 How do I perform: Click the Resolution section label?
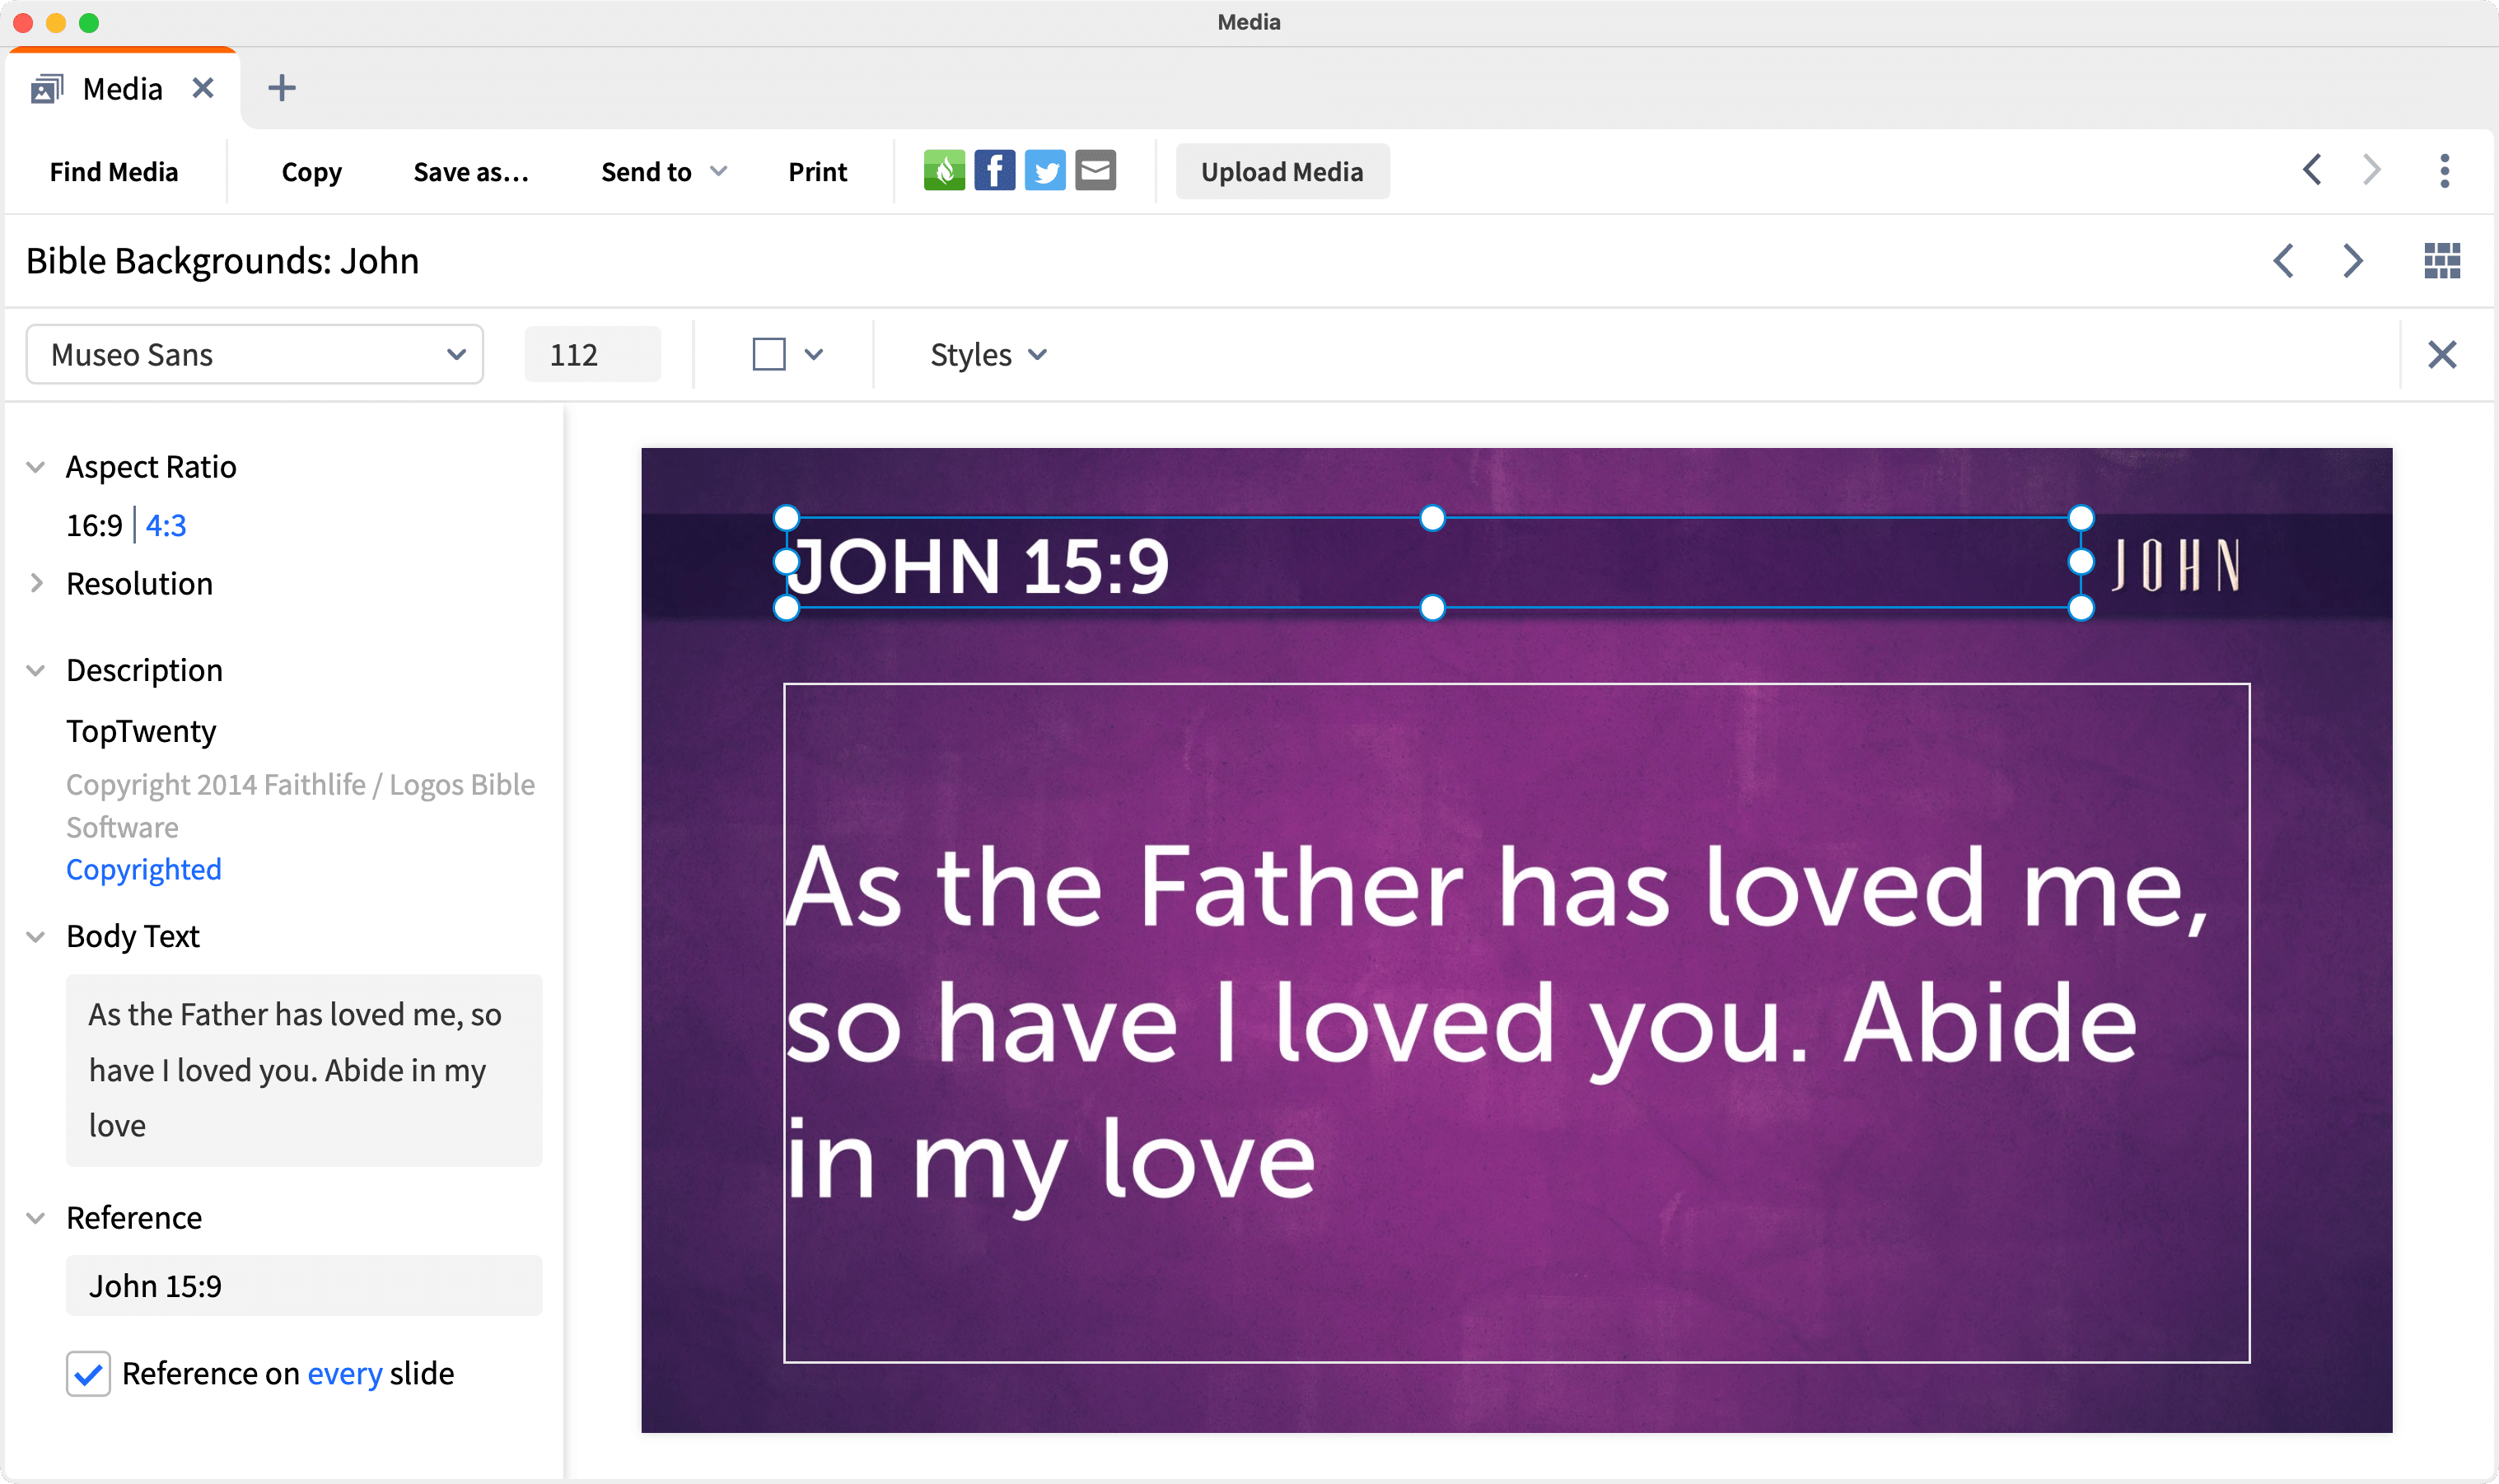click(139, 583)
